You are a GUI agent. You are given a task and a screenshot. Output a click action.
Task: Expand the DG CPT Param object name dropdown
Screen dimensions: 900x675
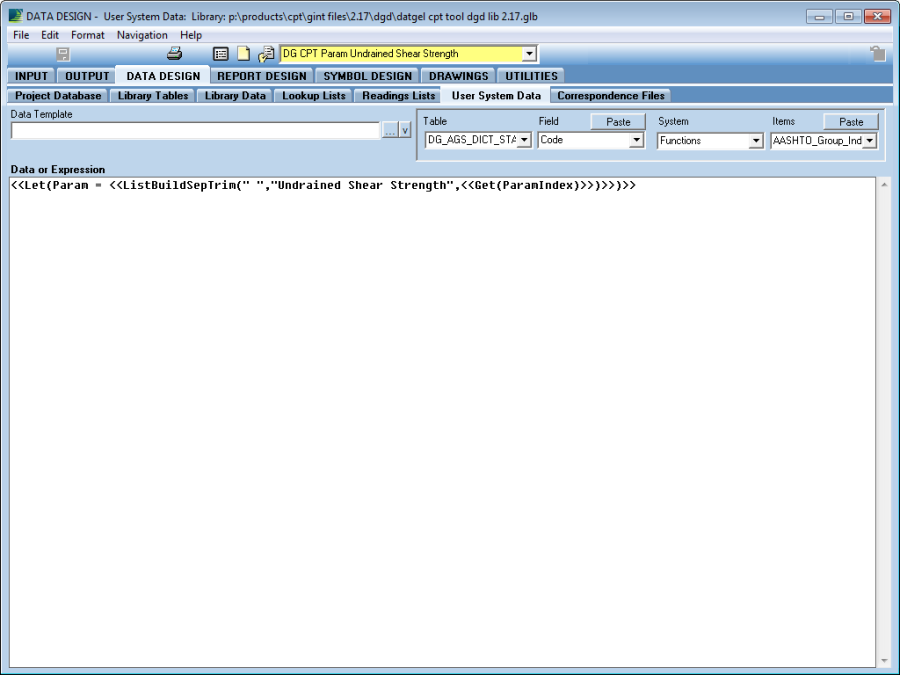[529, 54]
